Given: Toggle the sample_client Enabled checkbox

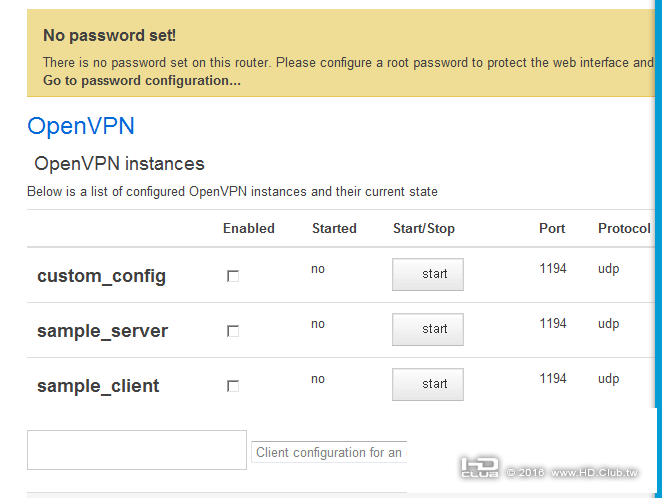Looking at the screenshot, I should pos(233,386).
